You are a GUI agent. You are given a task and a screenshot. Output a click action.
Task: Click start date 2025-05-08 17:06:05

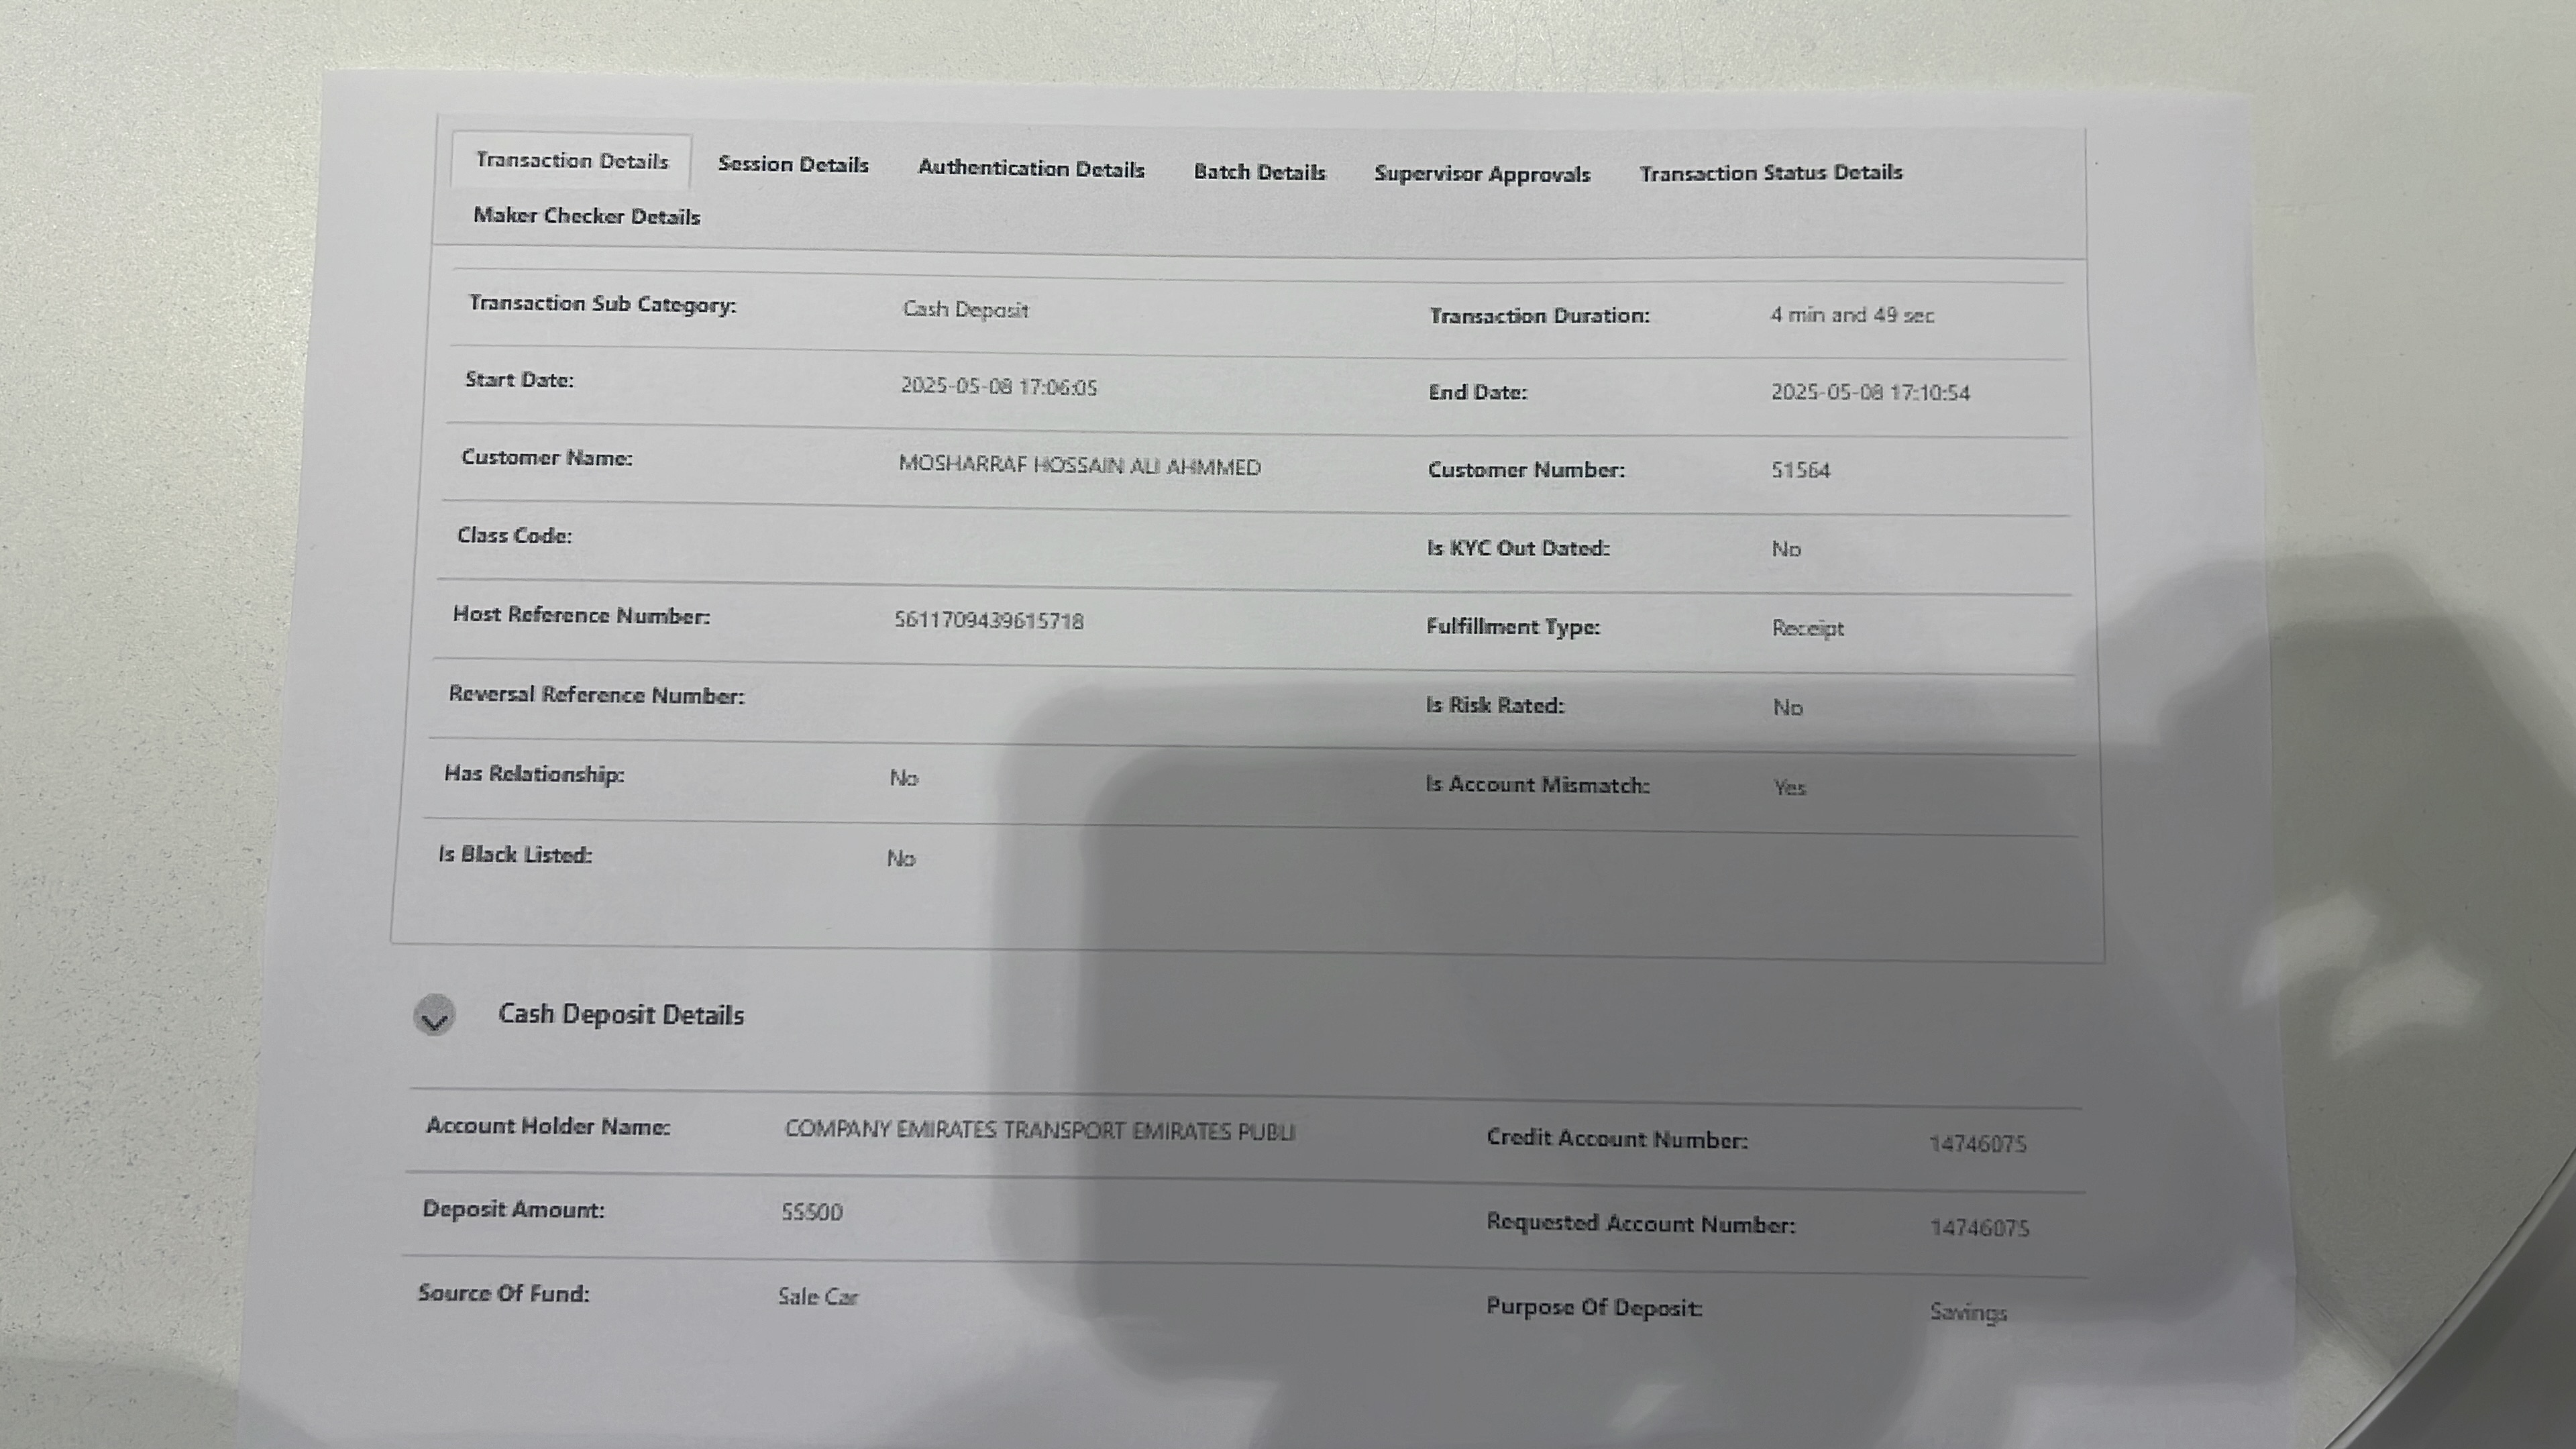click(x=998, y=387)
